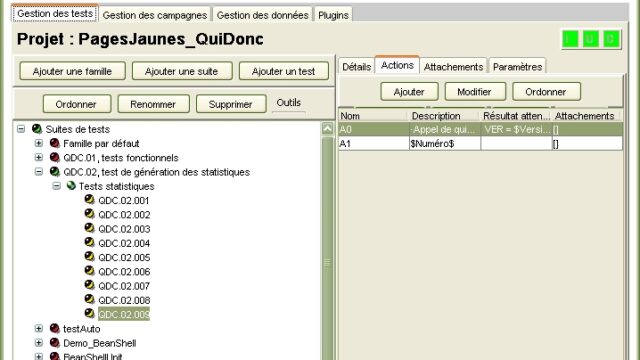Collapse the Tests statistiques suite
The width and height of the screenshot is (640, 360).
[57, 186]
